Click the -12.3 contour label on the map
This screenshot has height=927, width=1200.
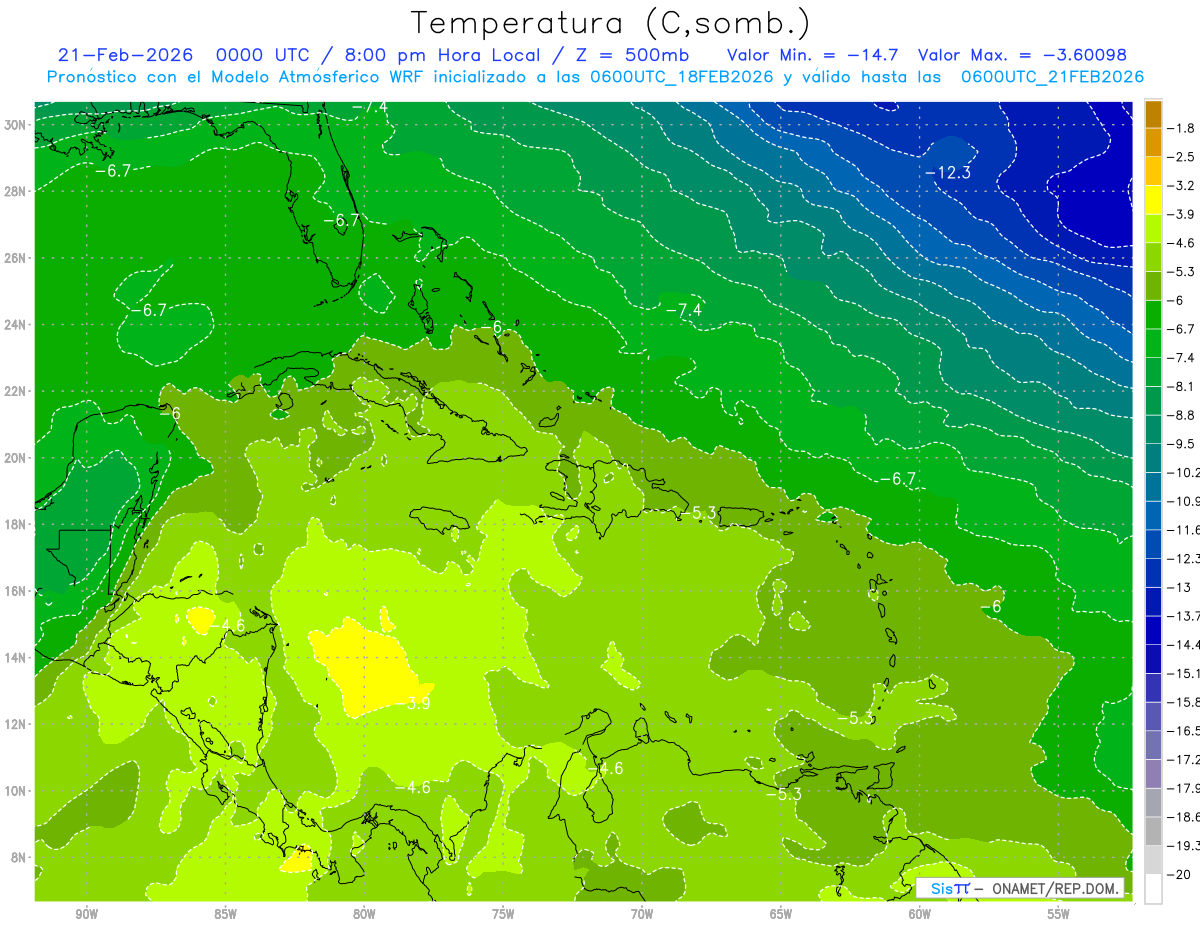coord(947,173)
